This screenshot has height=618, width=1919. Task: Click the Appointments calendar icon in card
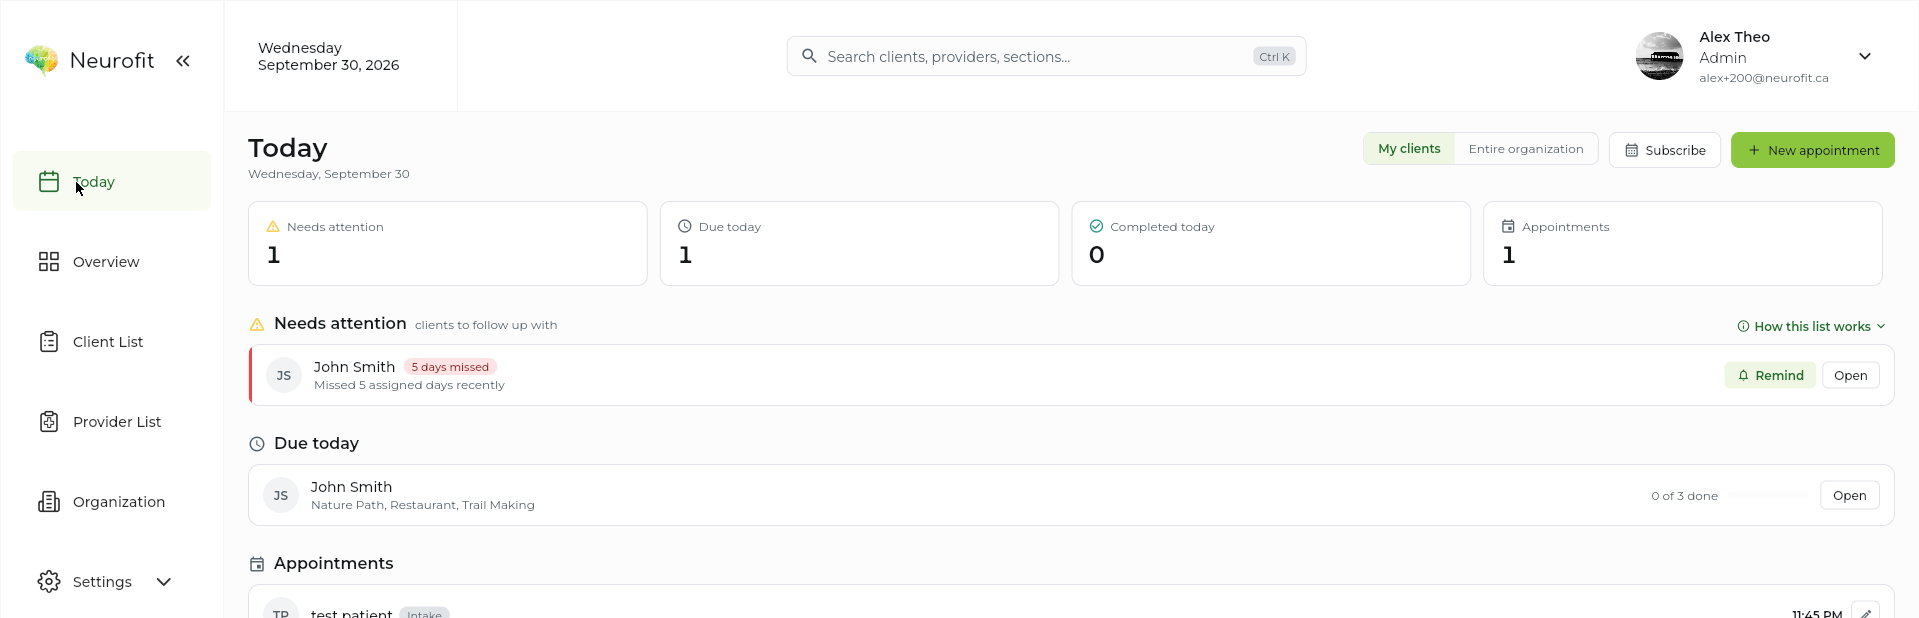click(1508, 226)
